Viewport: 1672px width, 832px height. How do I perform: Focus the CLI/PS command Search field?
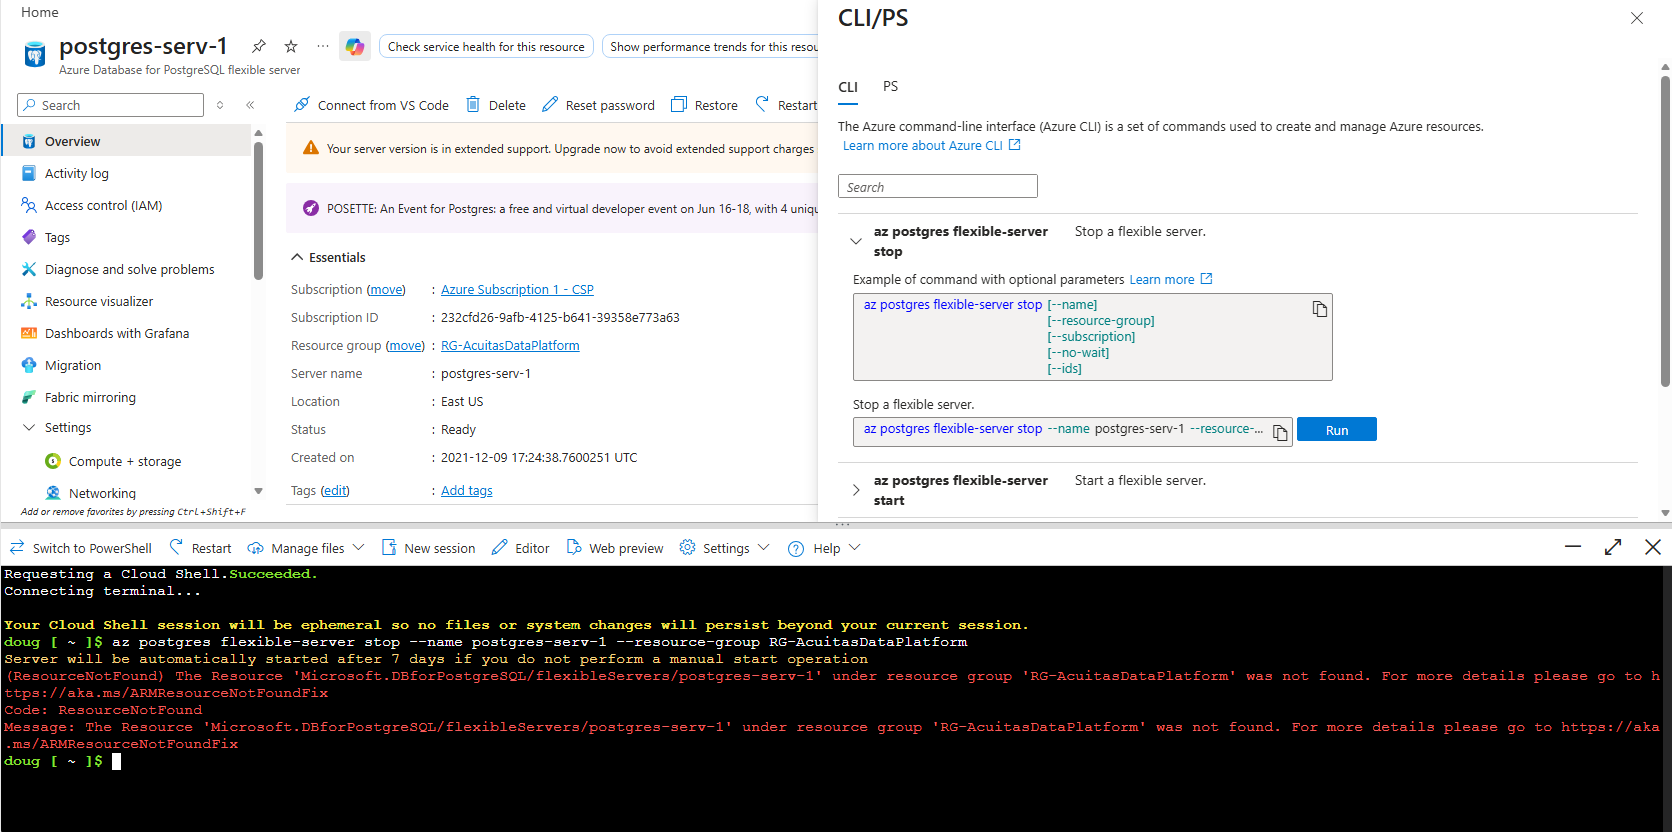tap(938, 187)
